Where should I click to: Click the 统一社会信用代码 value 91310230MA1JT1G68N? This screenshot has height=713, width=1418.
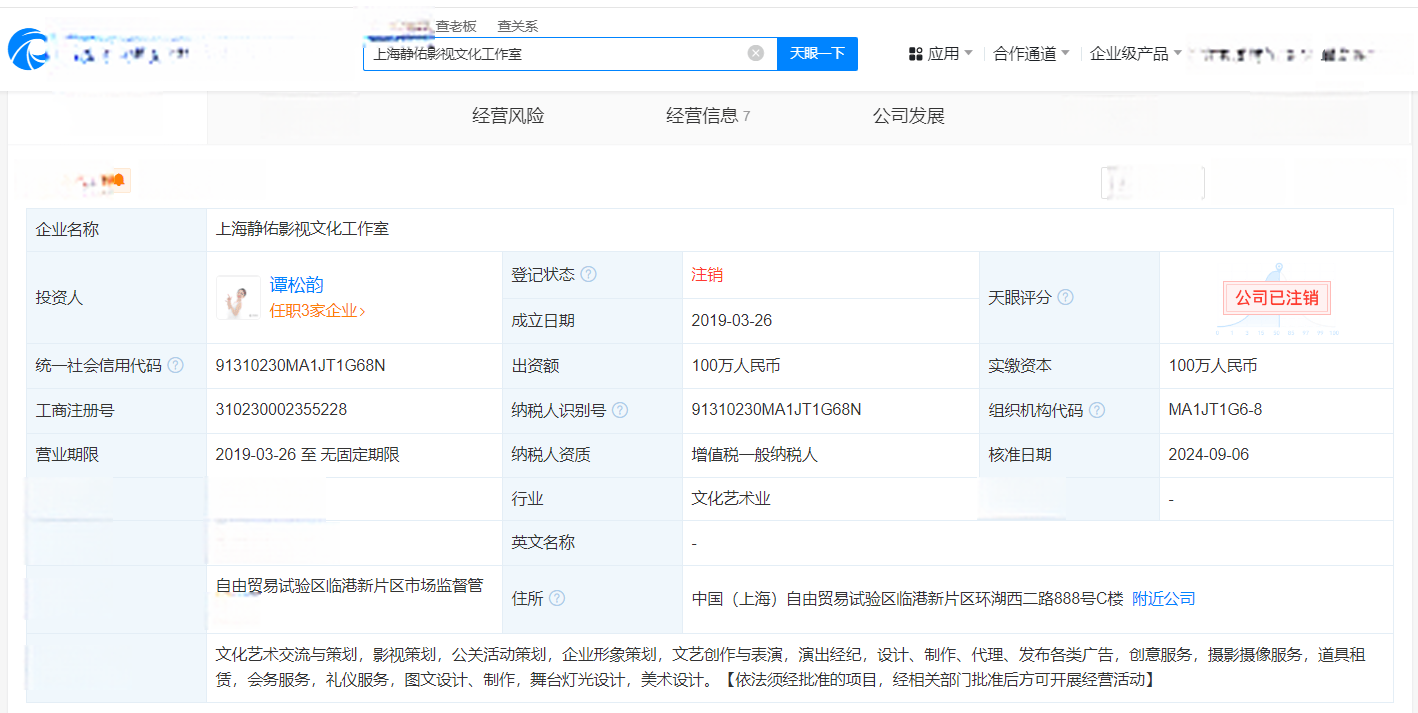tap(301, 365)
